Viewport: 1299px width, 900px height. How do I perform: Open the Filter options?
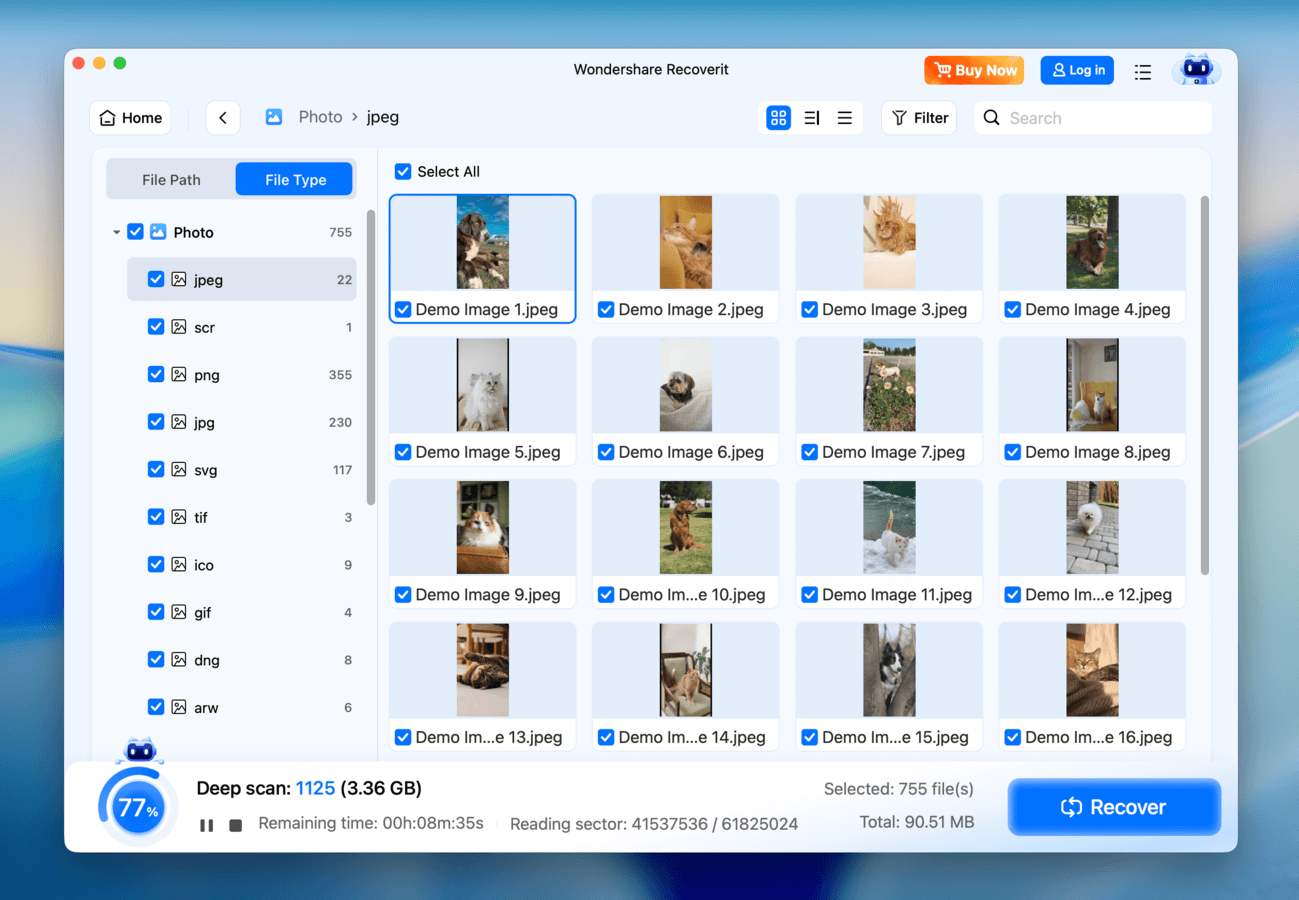919,118
